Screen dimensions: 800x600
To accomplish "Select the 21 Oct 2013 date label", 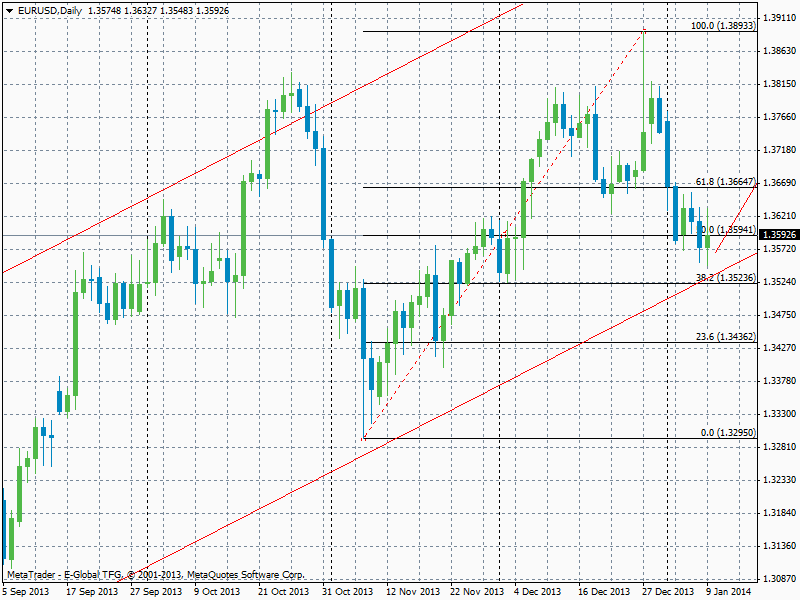I will tap(284, 591).
